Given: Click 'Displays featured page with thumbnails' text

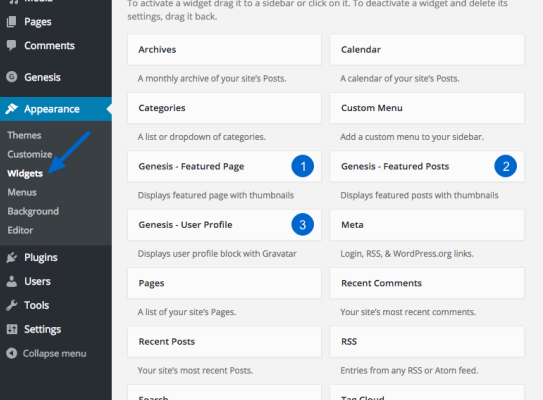Looking at the screenshot, I should point(216,195).
